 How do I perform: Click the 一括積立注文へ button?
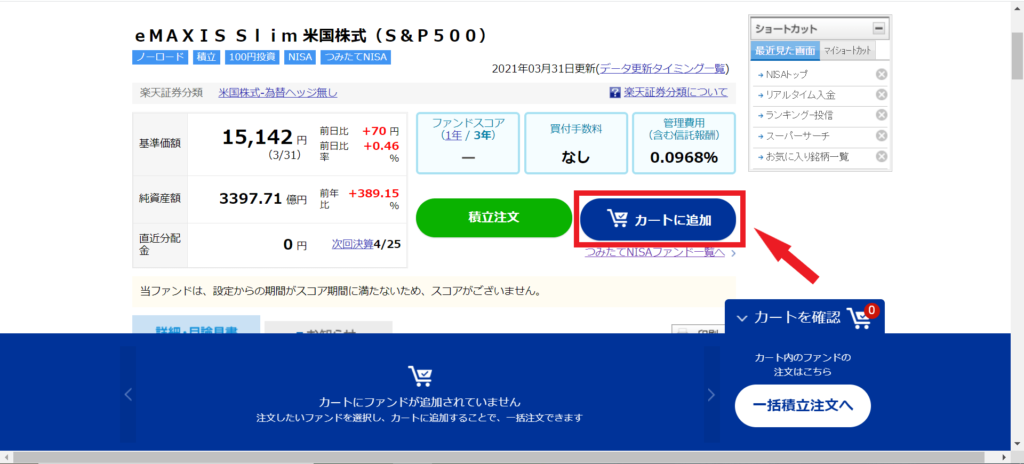pyautogui.click(x=803, y=406)
